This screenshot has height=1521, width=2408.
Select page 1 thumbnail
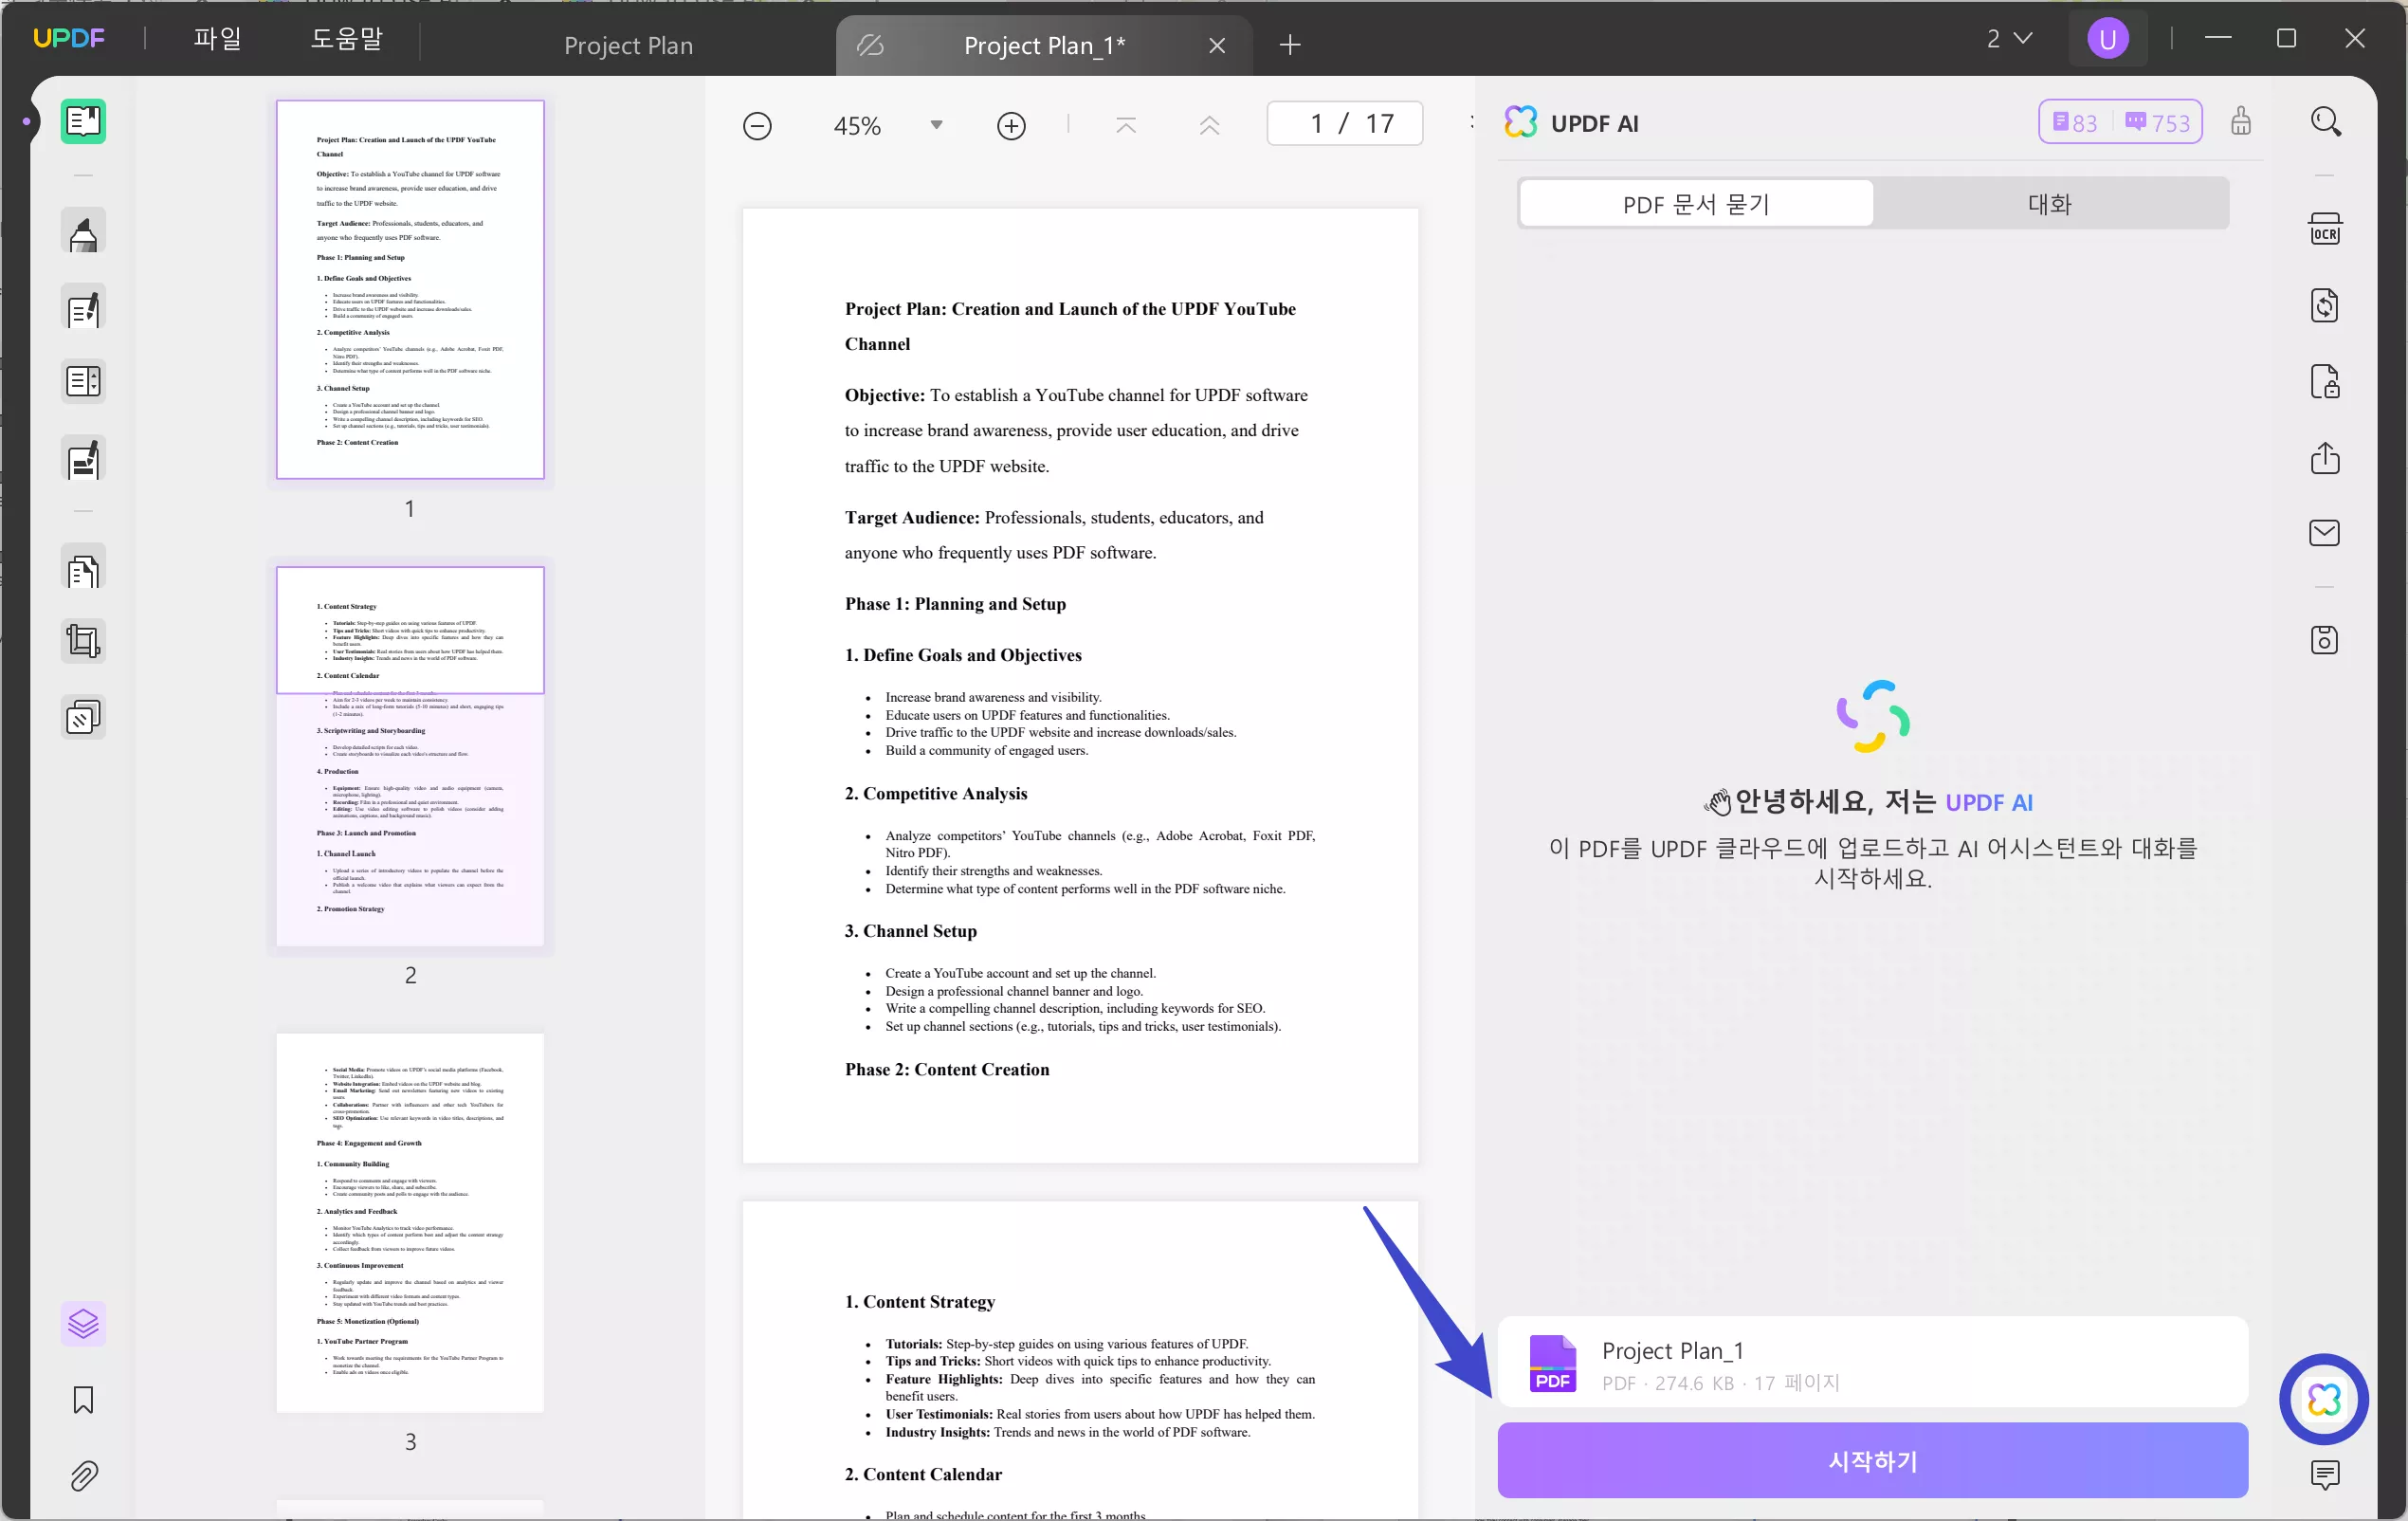coord(410,289)
